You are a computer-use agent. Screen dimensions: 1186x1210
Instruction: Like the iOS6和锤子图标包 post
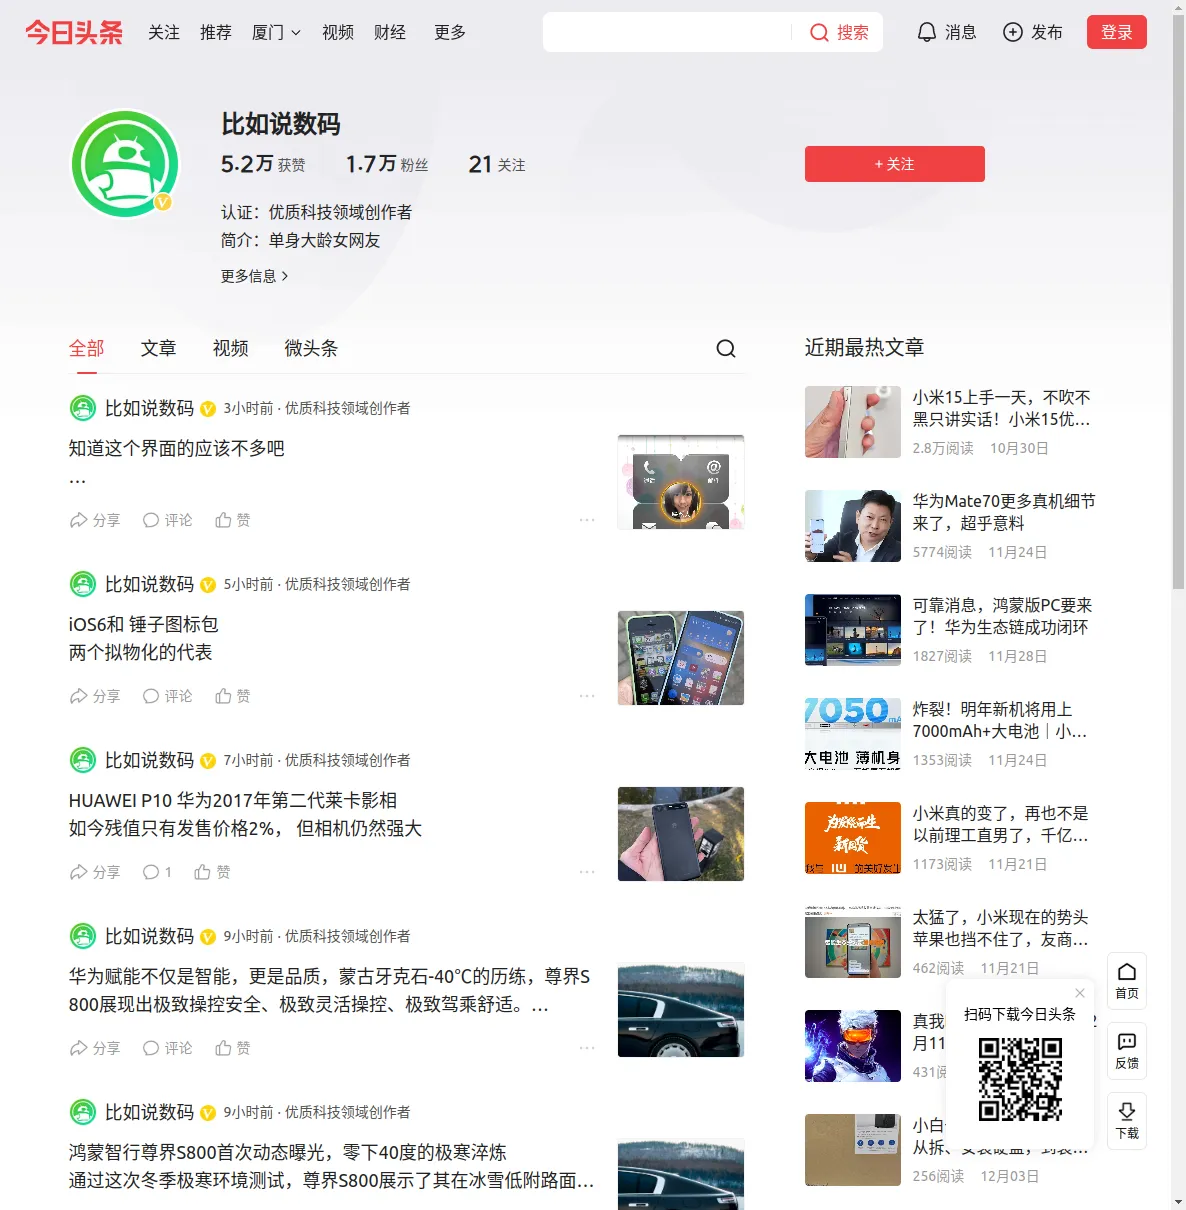click(233, 696)
